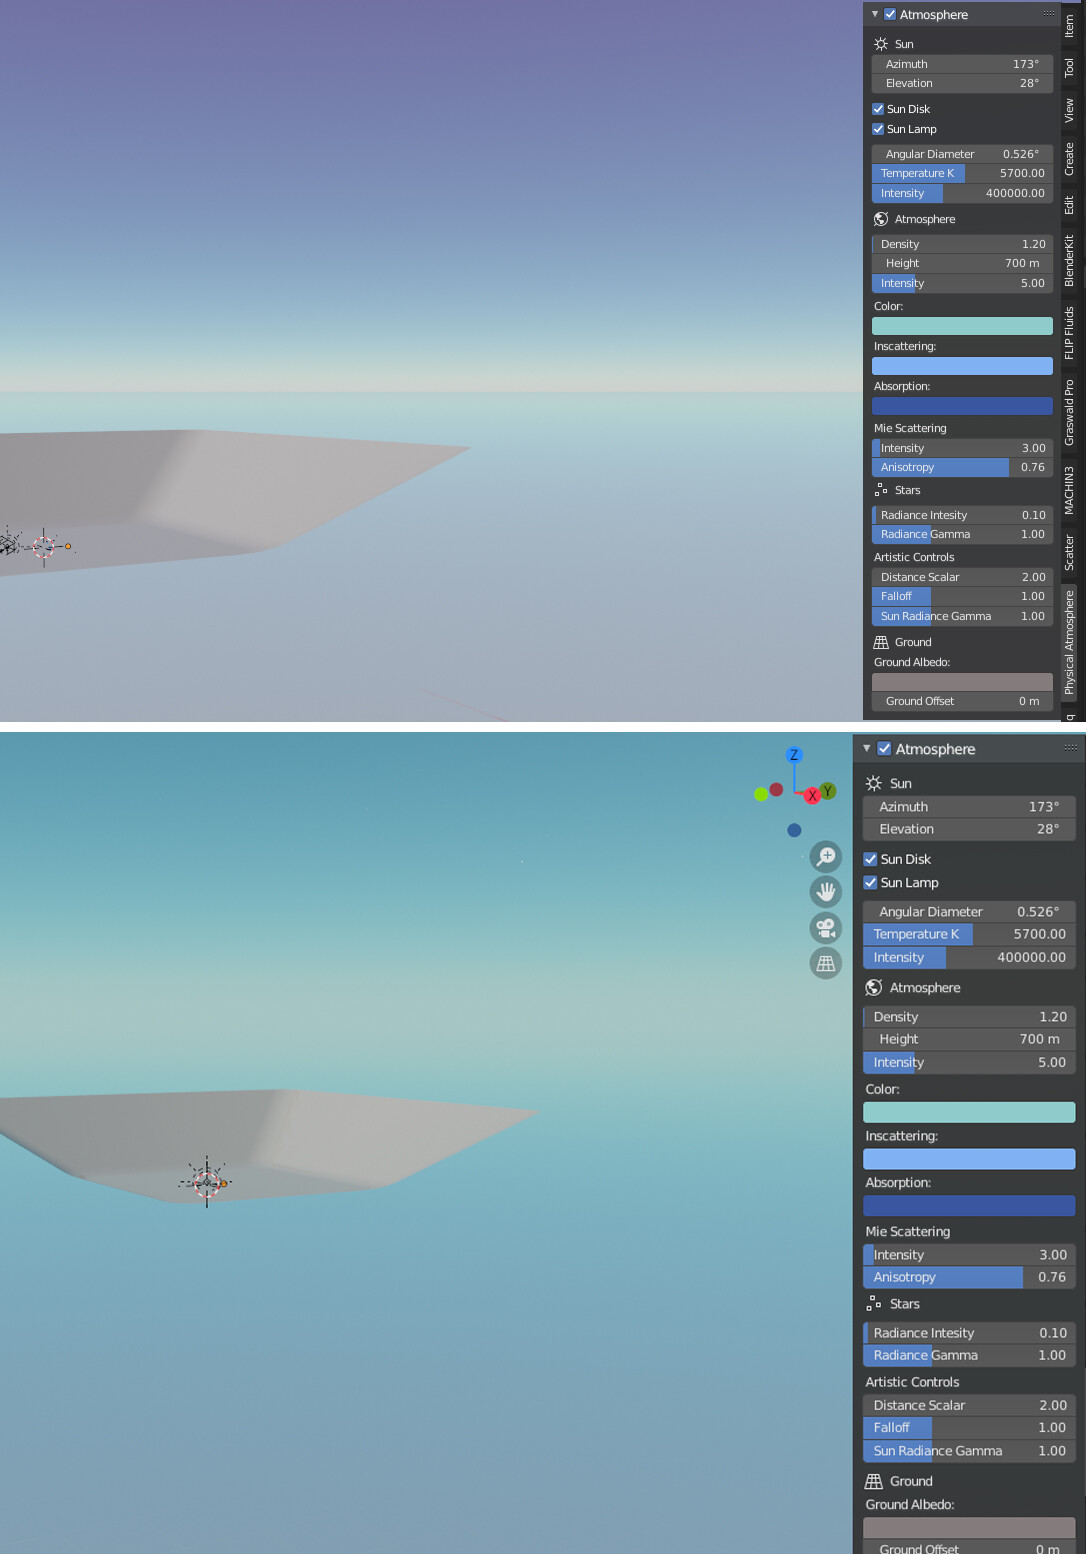The image size is (1086, 1554).
Task: Click the Angular Diameter field in lower panel
Action: pos(969,912)
